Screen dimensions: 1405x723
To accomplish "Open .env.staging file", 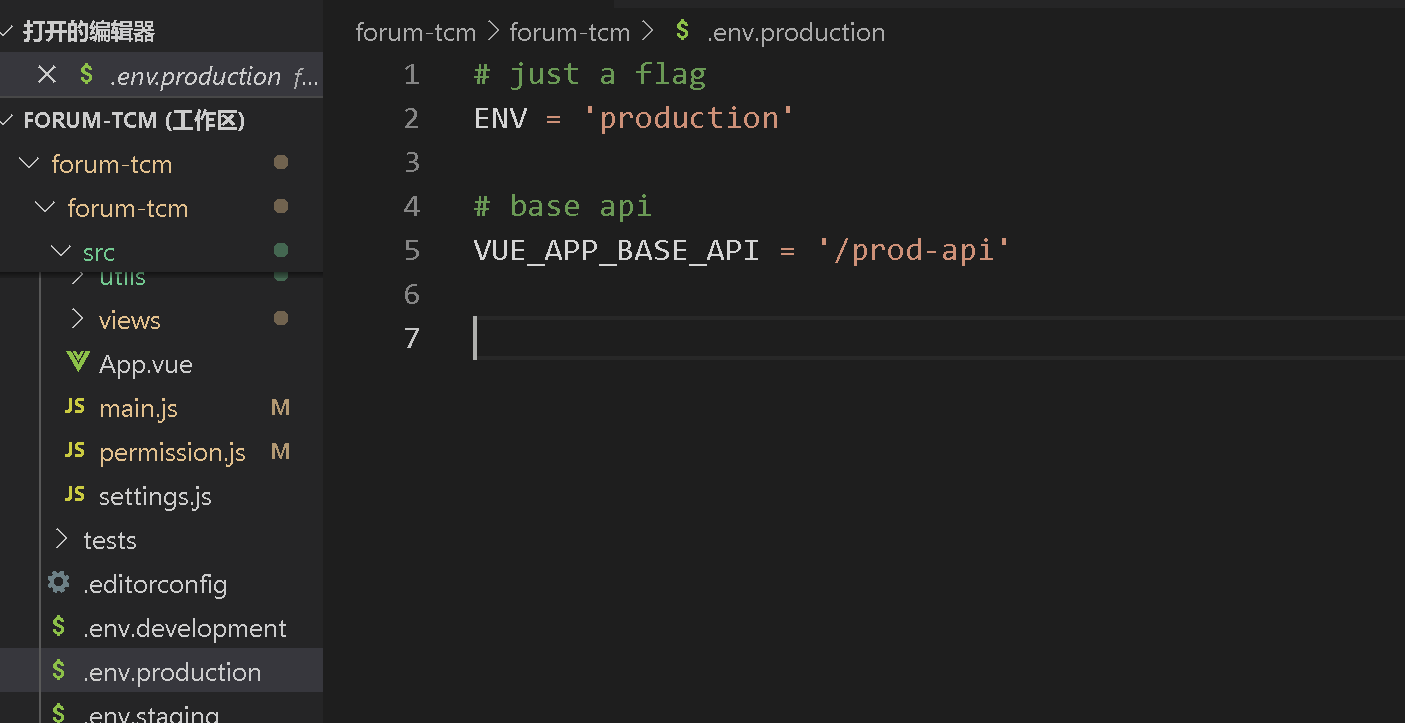I will click(x=151, y=714).
